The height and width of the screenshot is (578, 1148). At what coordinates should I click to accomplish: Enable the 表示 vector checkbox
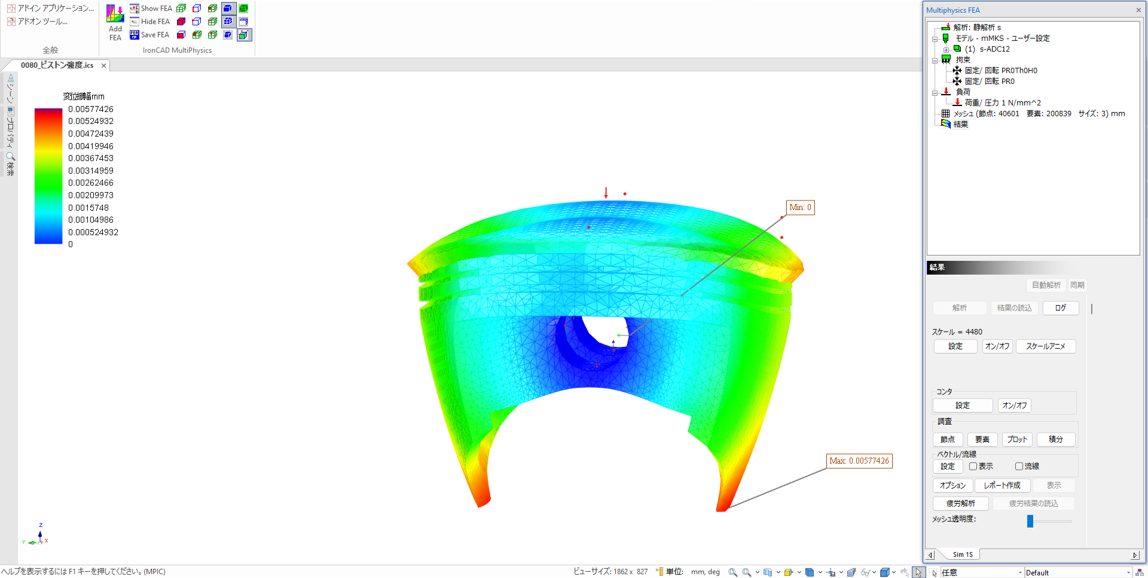pos(973,467)
